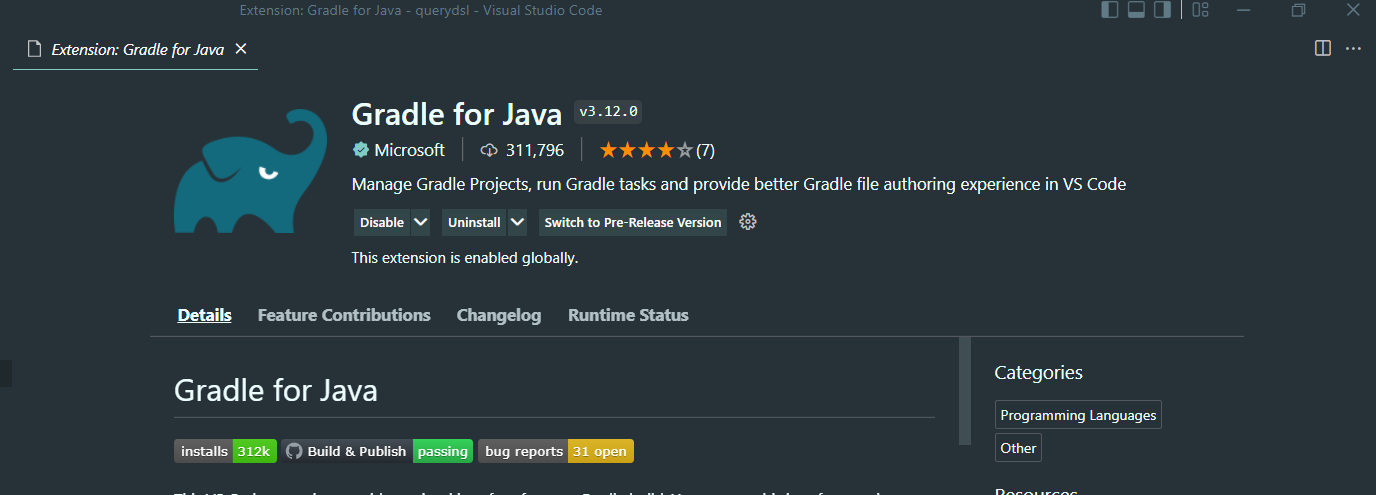
Task: Open the Microsoft publisher link
Action: (x=409, y=150)
